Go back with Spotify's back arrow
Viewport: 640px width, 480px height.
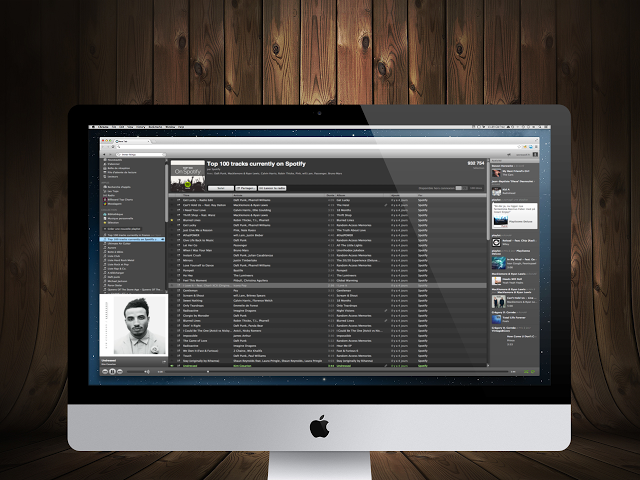pyautogui.click(x=104, y=155)
